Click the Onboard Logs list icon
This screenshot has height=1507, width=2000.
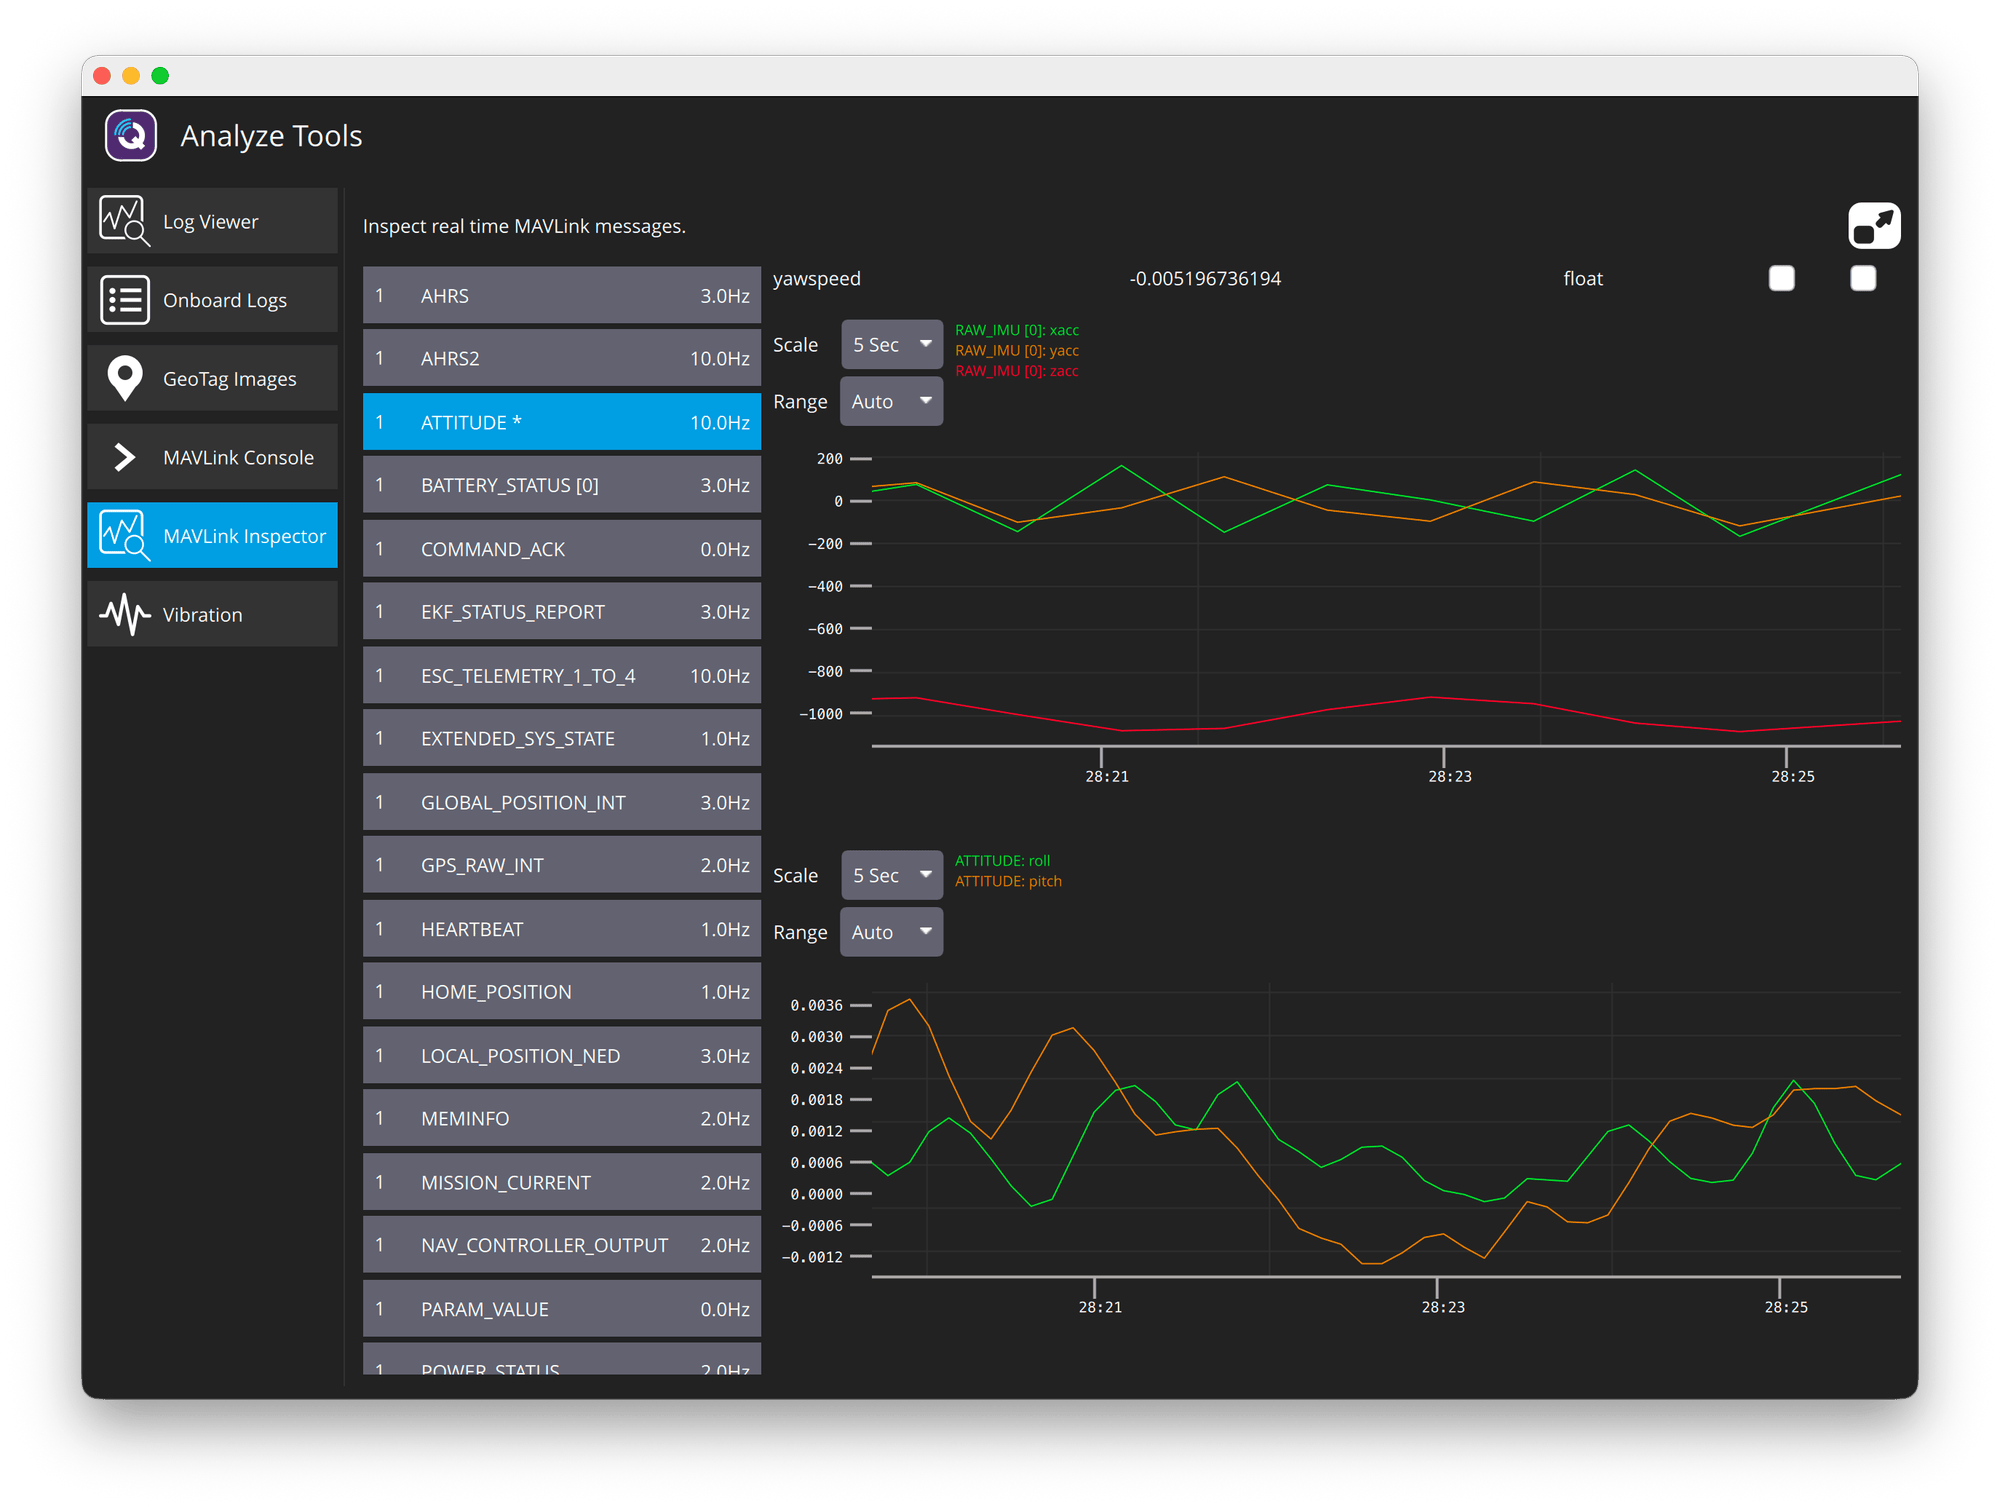[x=124, y=300]
